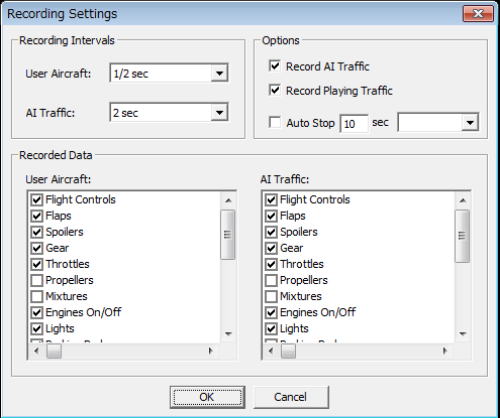500x418 pixels.
Task: Enable the Auto Stop checkbox
Action: [274, 122]
